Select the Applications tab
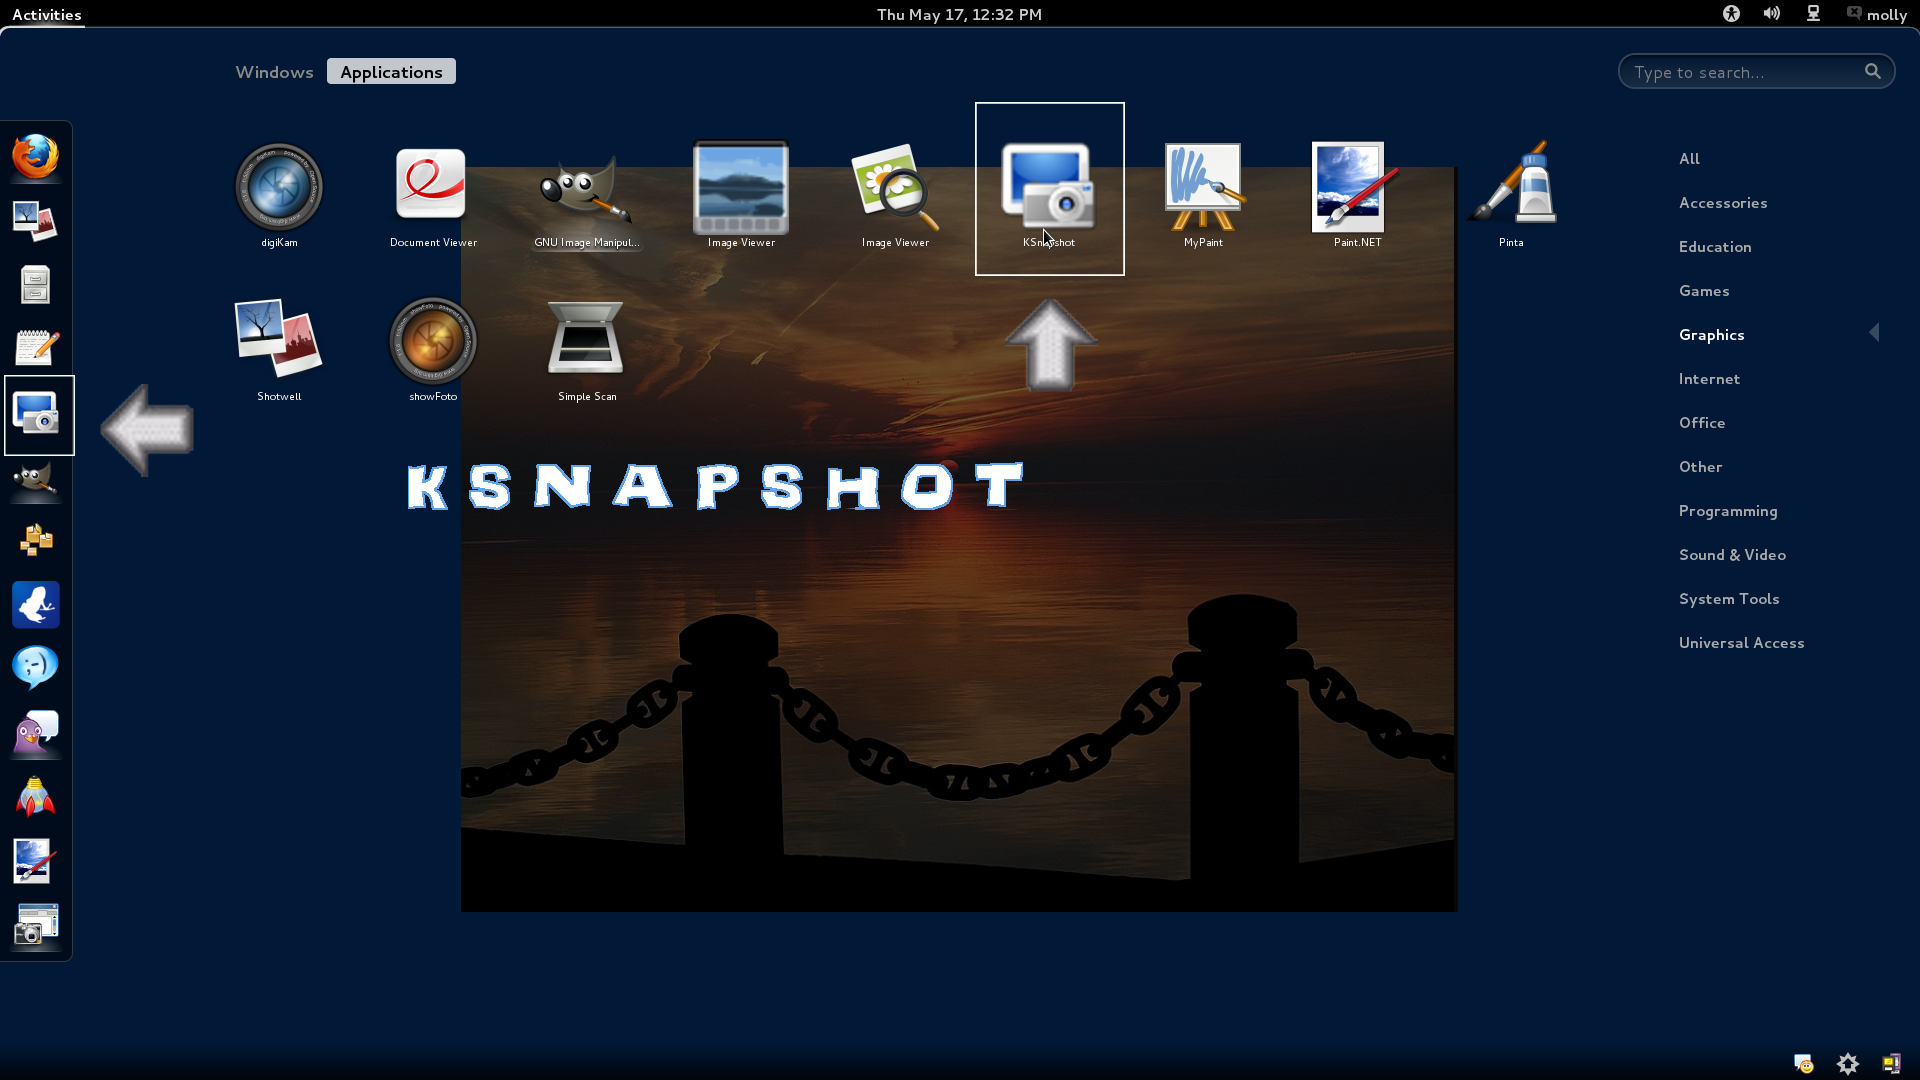 (391, 72)
